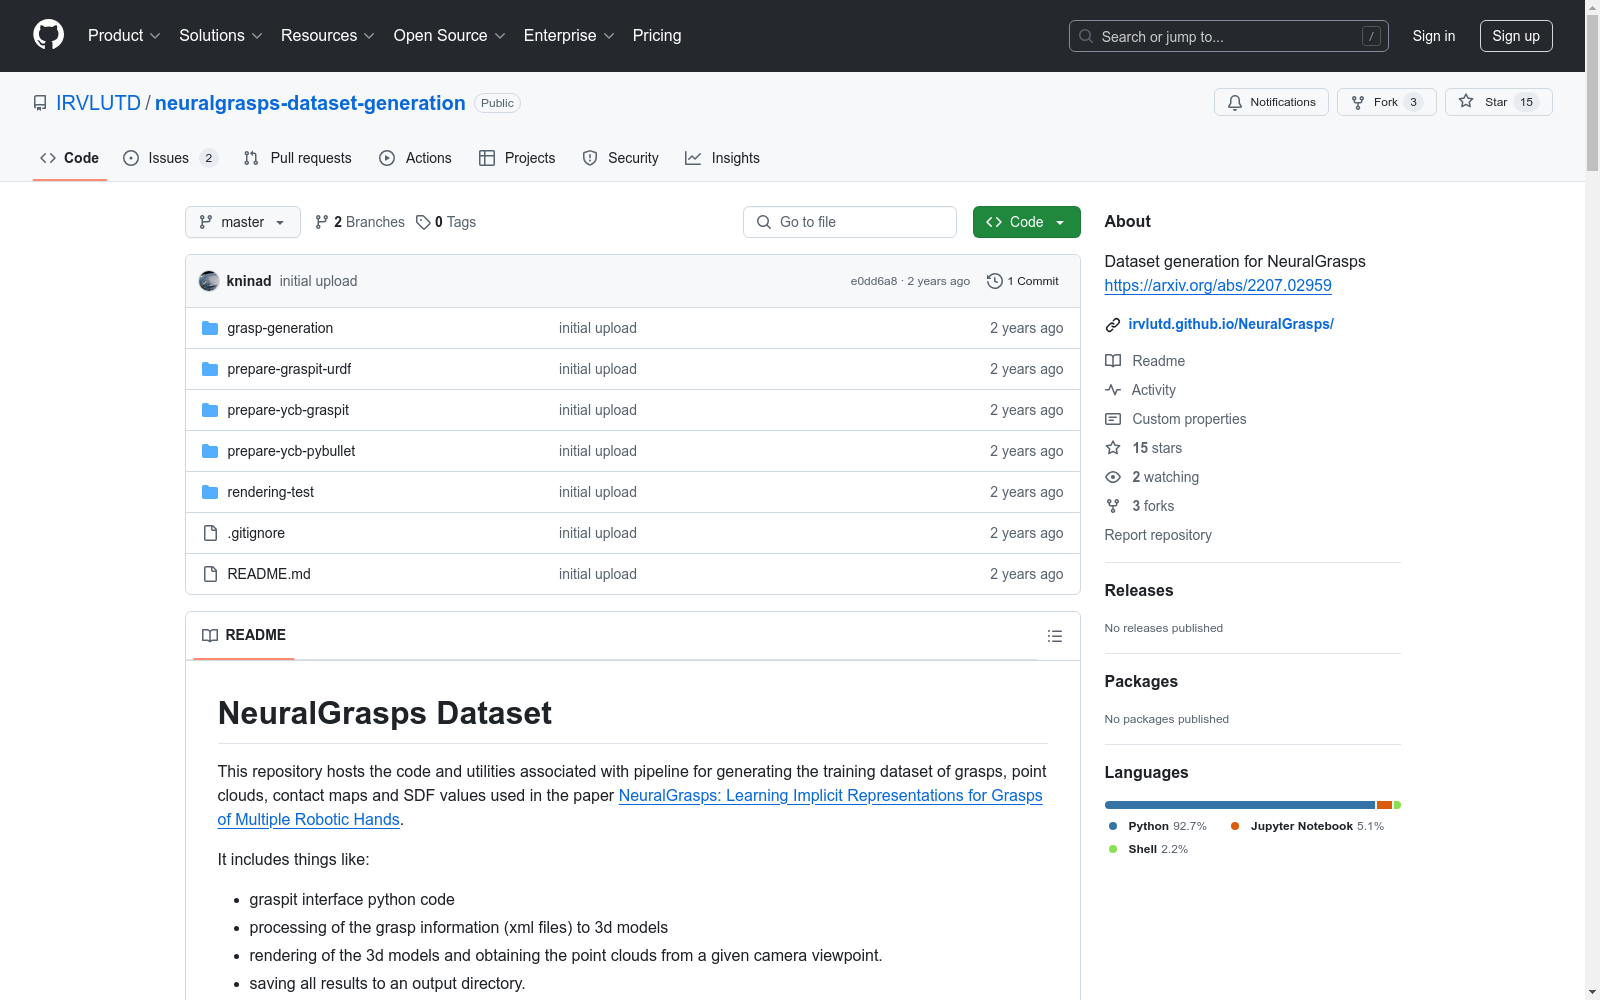This screenshot has width=1600, height=1000.
Task: Click the Notifications bell icon
Action: [x=1235, y=102]
